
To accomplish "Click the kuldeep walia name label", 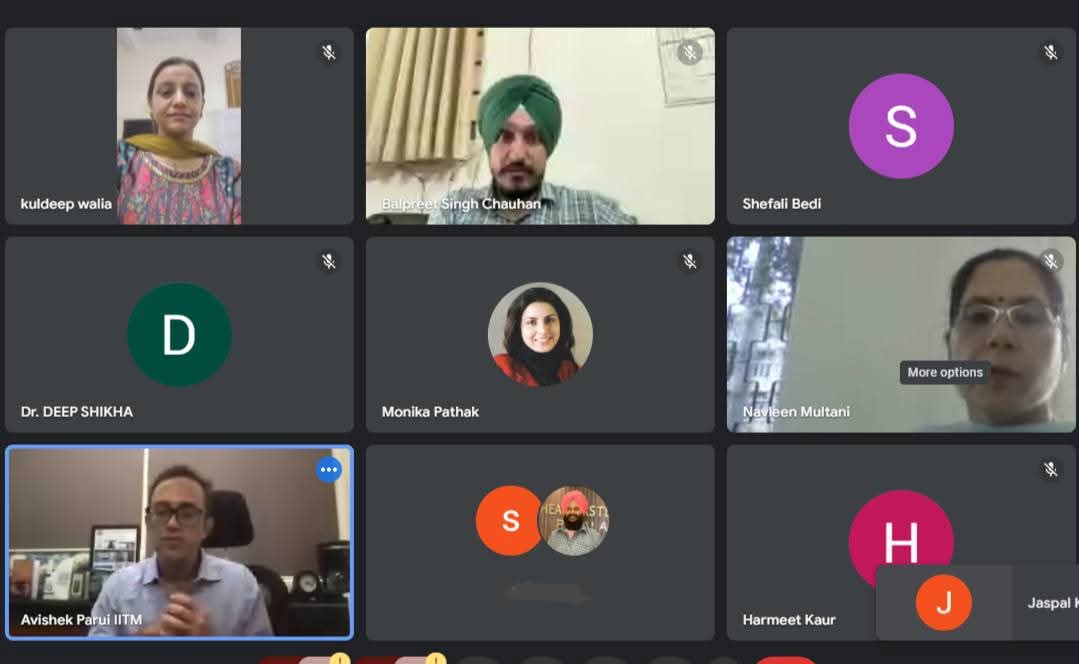I will [66, 204].
